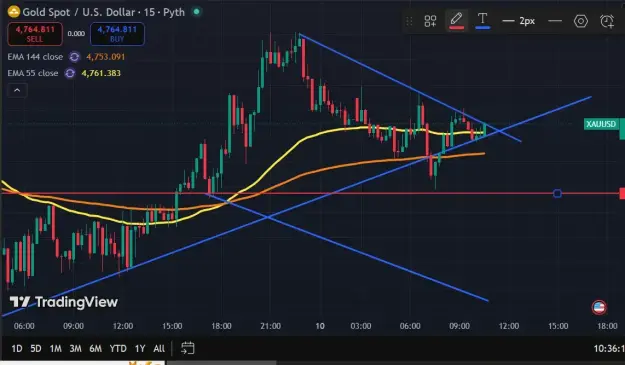Open the drawing templates icon

[430, 21]
